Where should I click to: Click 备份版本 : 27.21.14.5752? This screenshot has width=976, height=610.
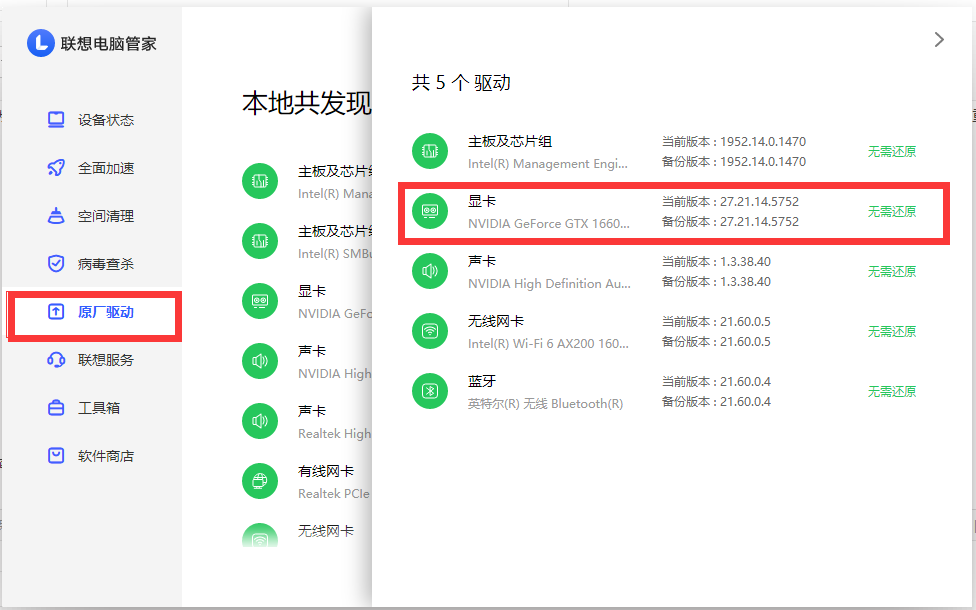(x=730, y=222)
